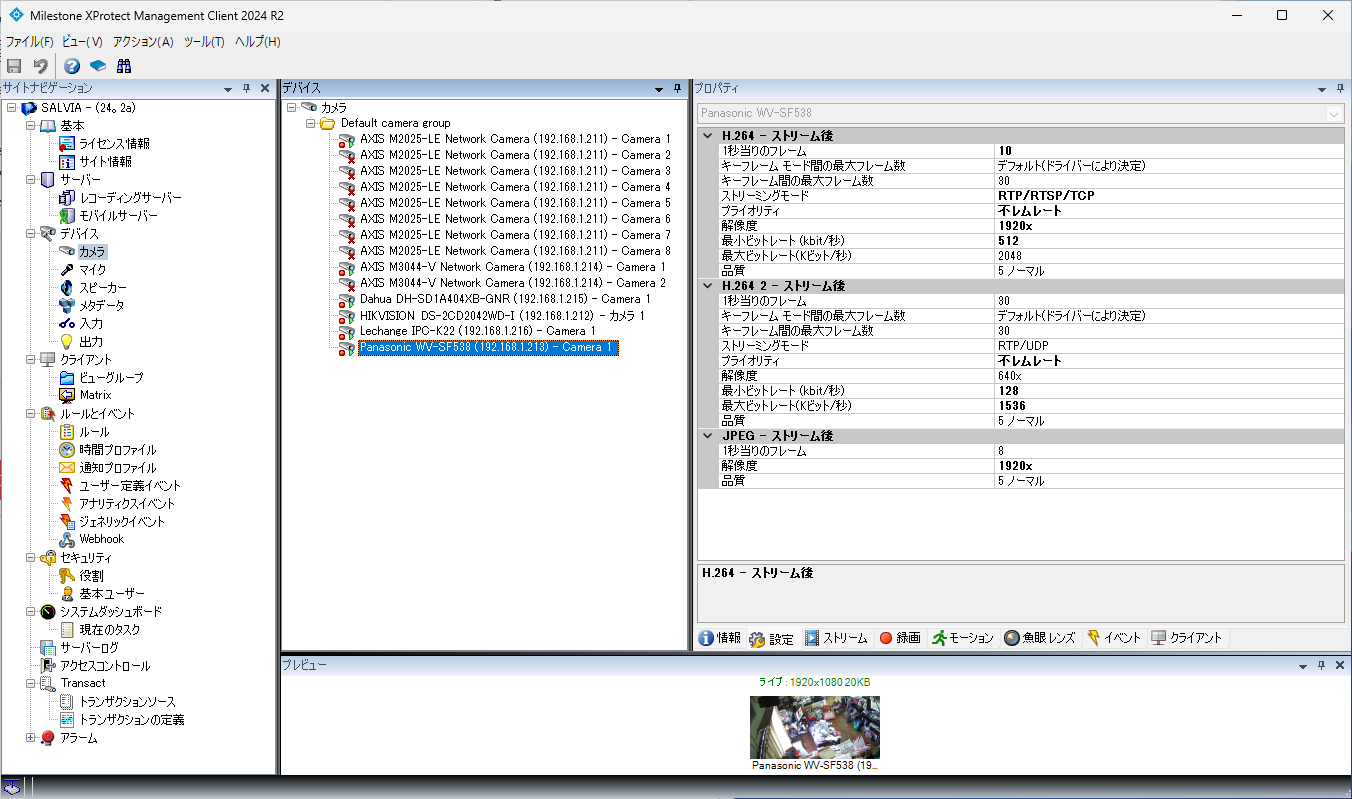The image size is (1352, 799).
Task: Collapse the ルールとイベント tree node
Action: click(x=30, y=414)
